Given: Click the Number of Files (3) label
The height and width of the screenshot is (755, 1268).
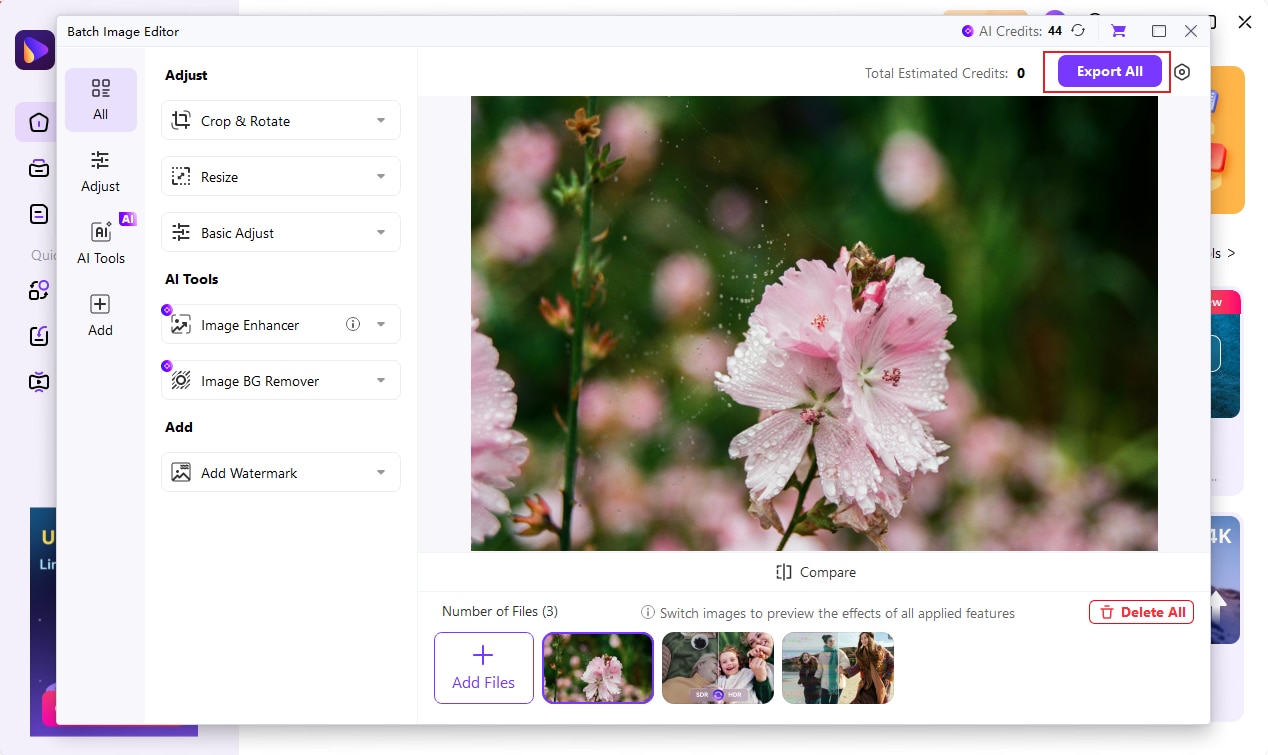Looking at the screenshot, I should coord(500,611).
